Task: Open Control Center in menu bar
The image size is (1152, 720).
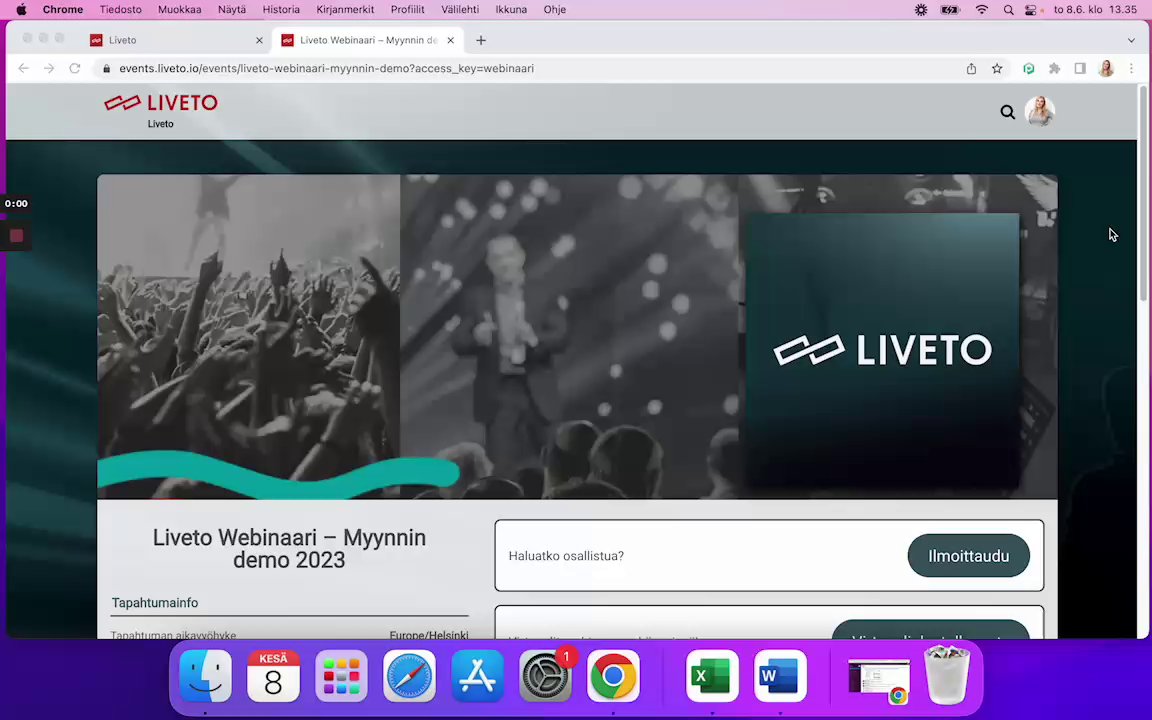Action: click(x=1032, y=10)
